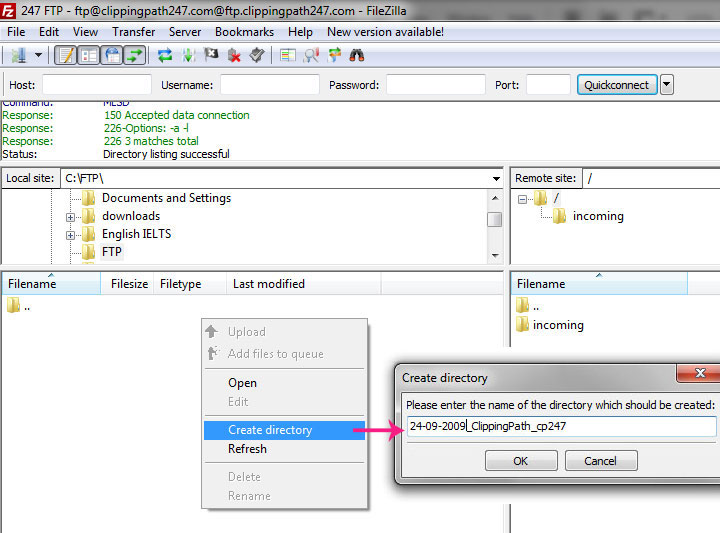Toggle synchronized browsing icon
720x533 pixels.
click(334, 56)
